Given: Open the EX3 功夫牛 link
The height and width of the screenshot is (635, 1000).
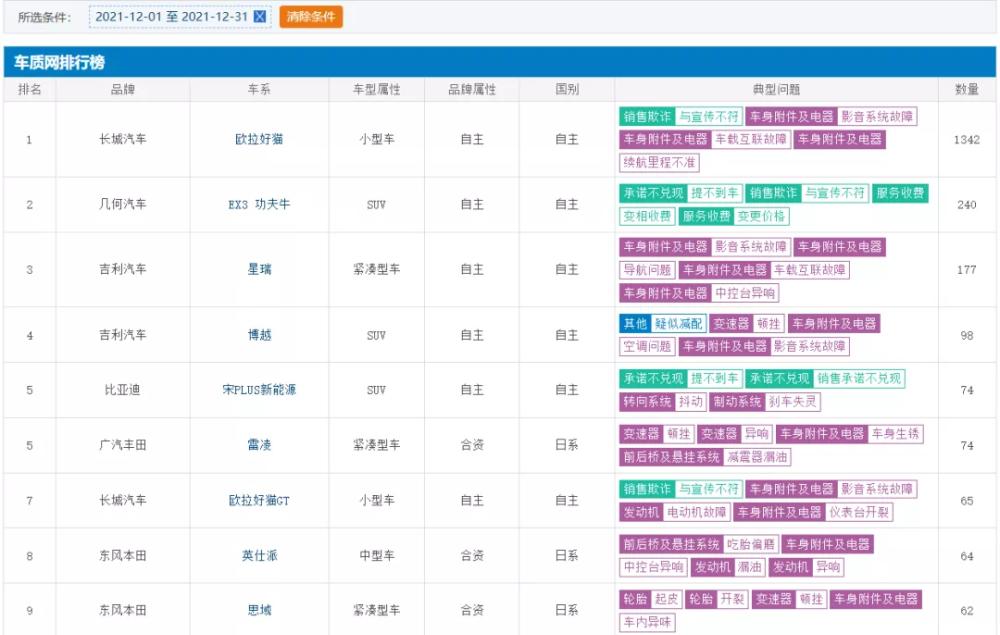Looking at the screenshot, I should (x=259, y=204).
